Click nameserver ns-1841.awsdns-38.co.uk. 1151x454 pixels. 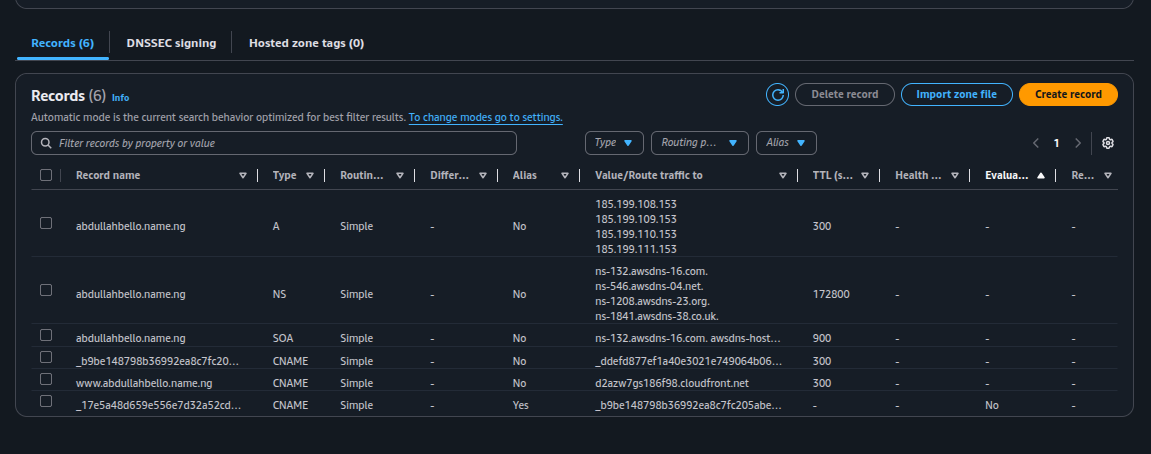pyautogui.click(x=657, y=317)
